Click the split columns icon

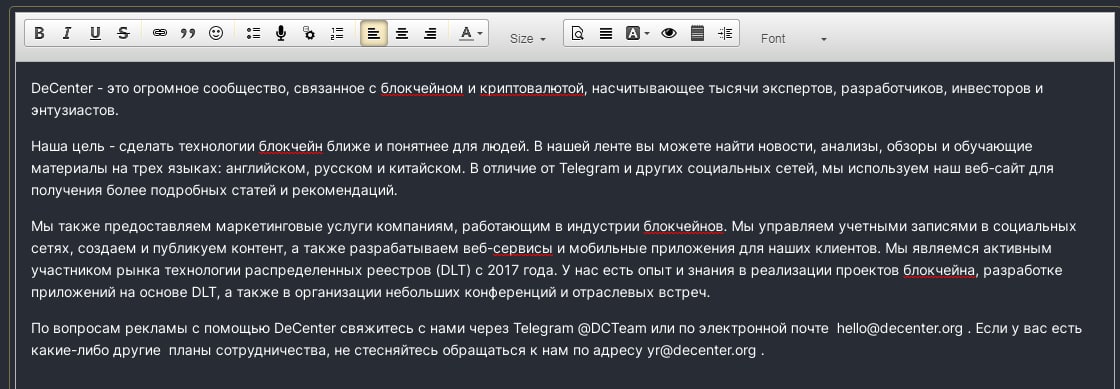click(x=725, y=34)
